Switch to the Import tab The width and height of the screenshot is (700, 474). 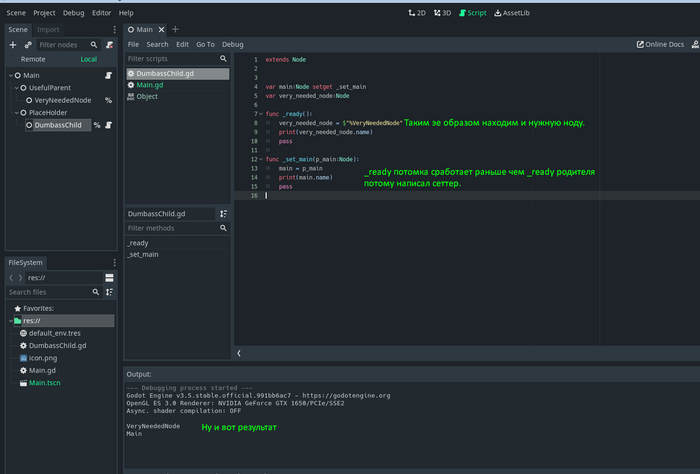pos(48,30)
